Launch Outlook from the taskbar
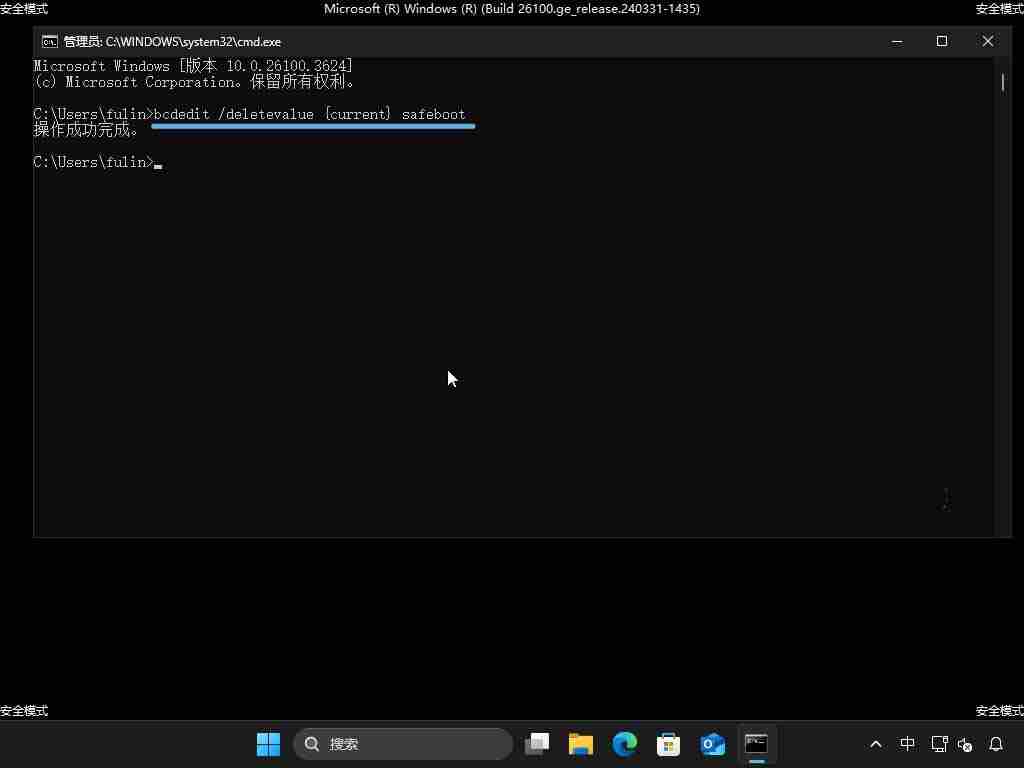1024x768 pixels. [713, 744]
